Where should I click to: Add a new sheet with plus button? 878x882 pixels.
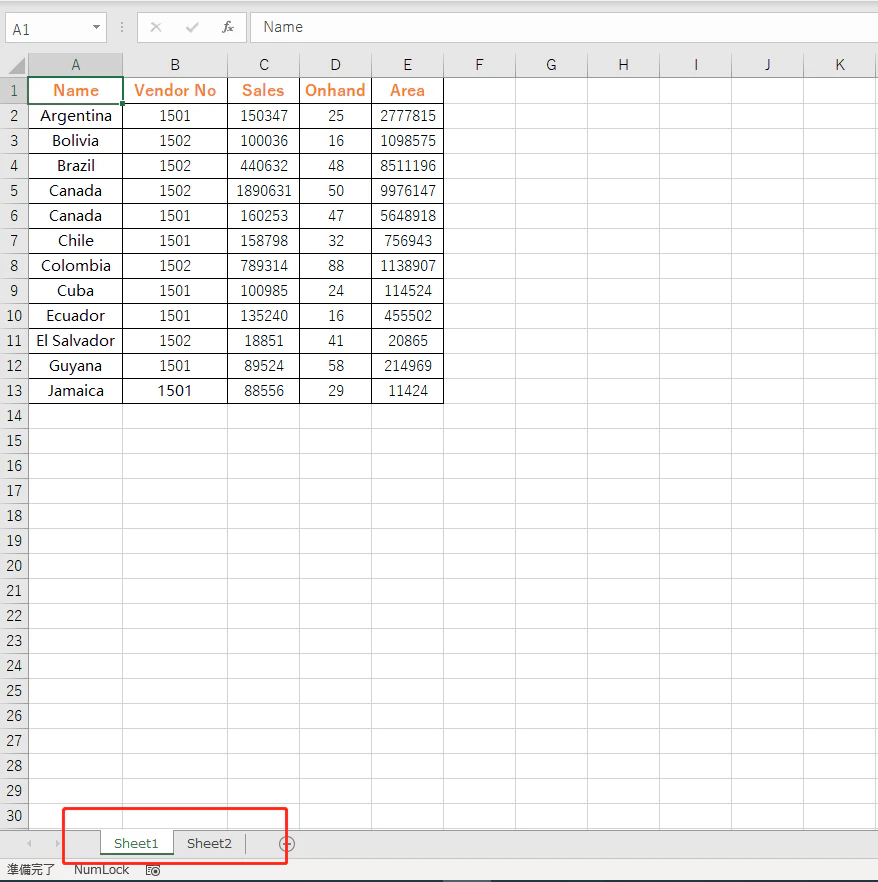point(287,843)
